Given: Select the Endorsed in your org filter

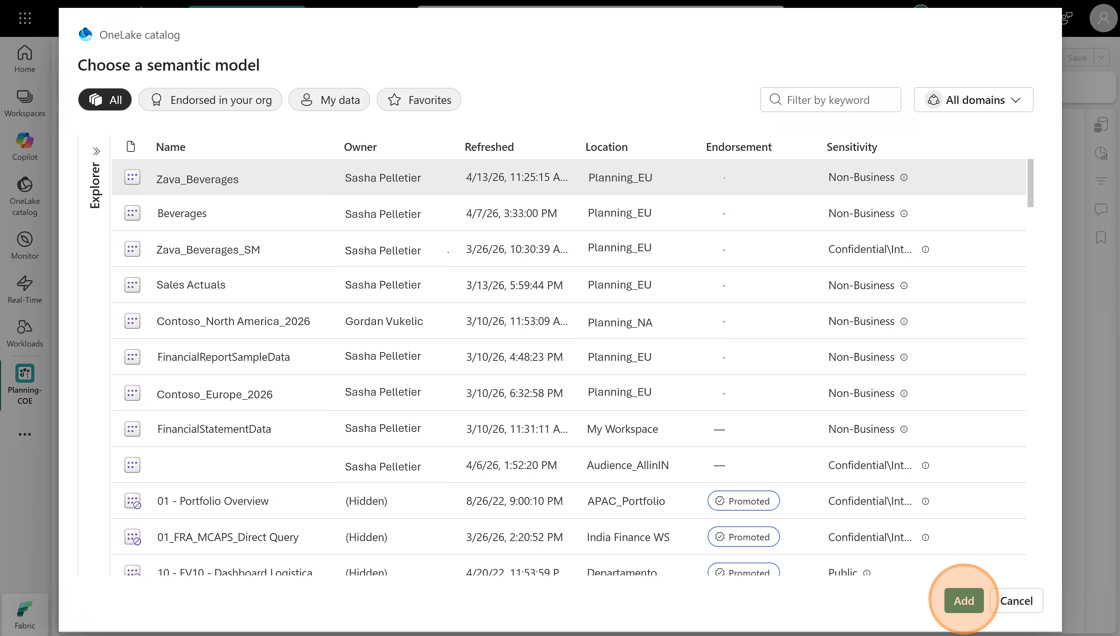Looking at the screenshot, I should (211, 100).
